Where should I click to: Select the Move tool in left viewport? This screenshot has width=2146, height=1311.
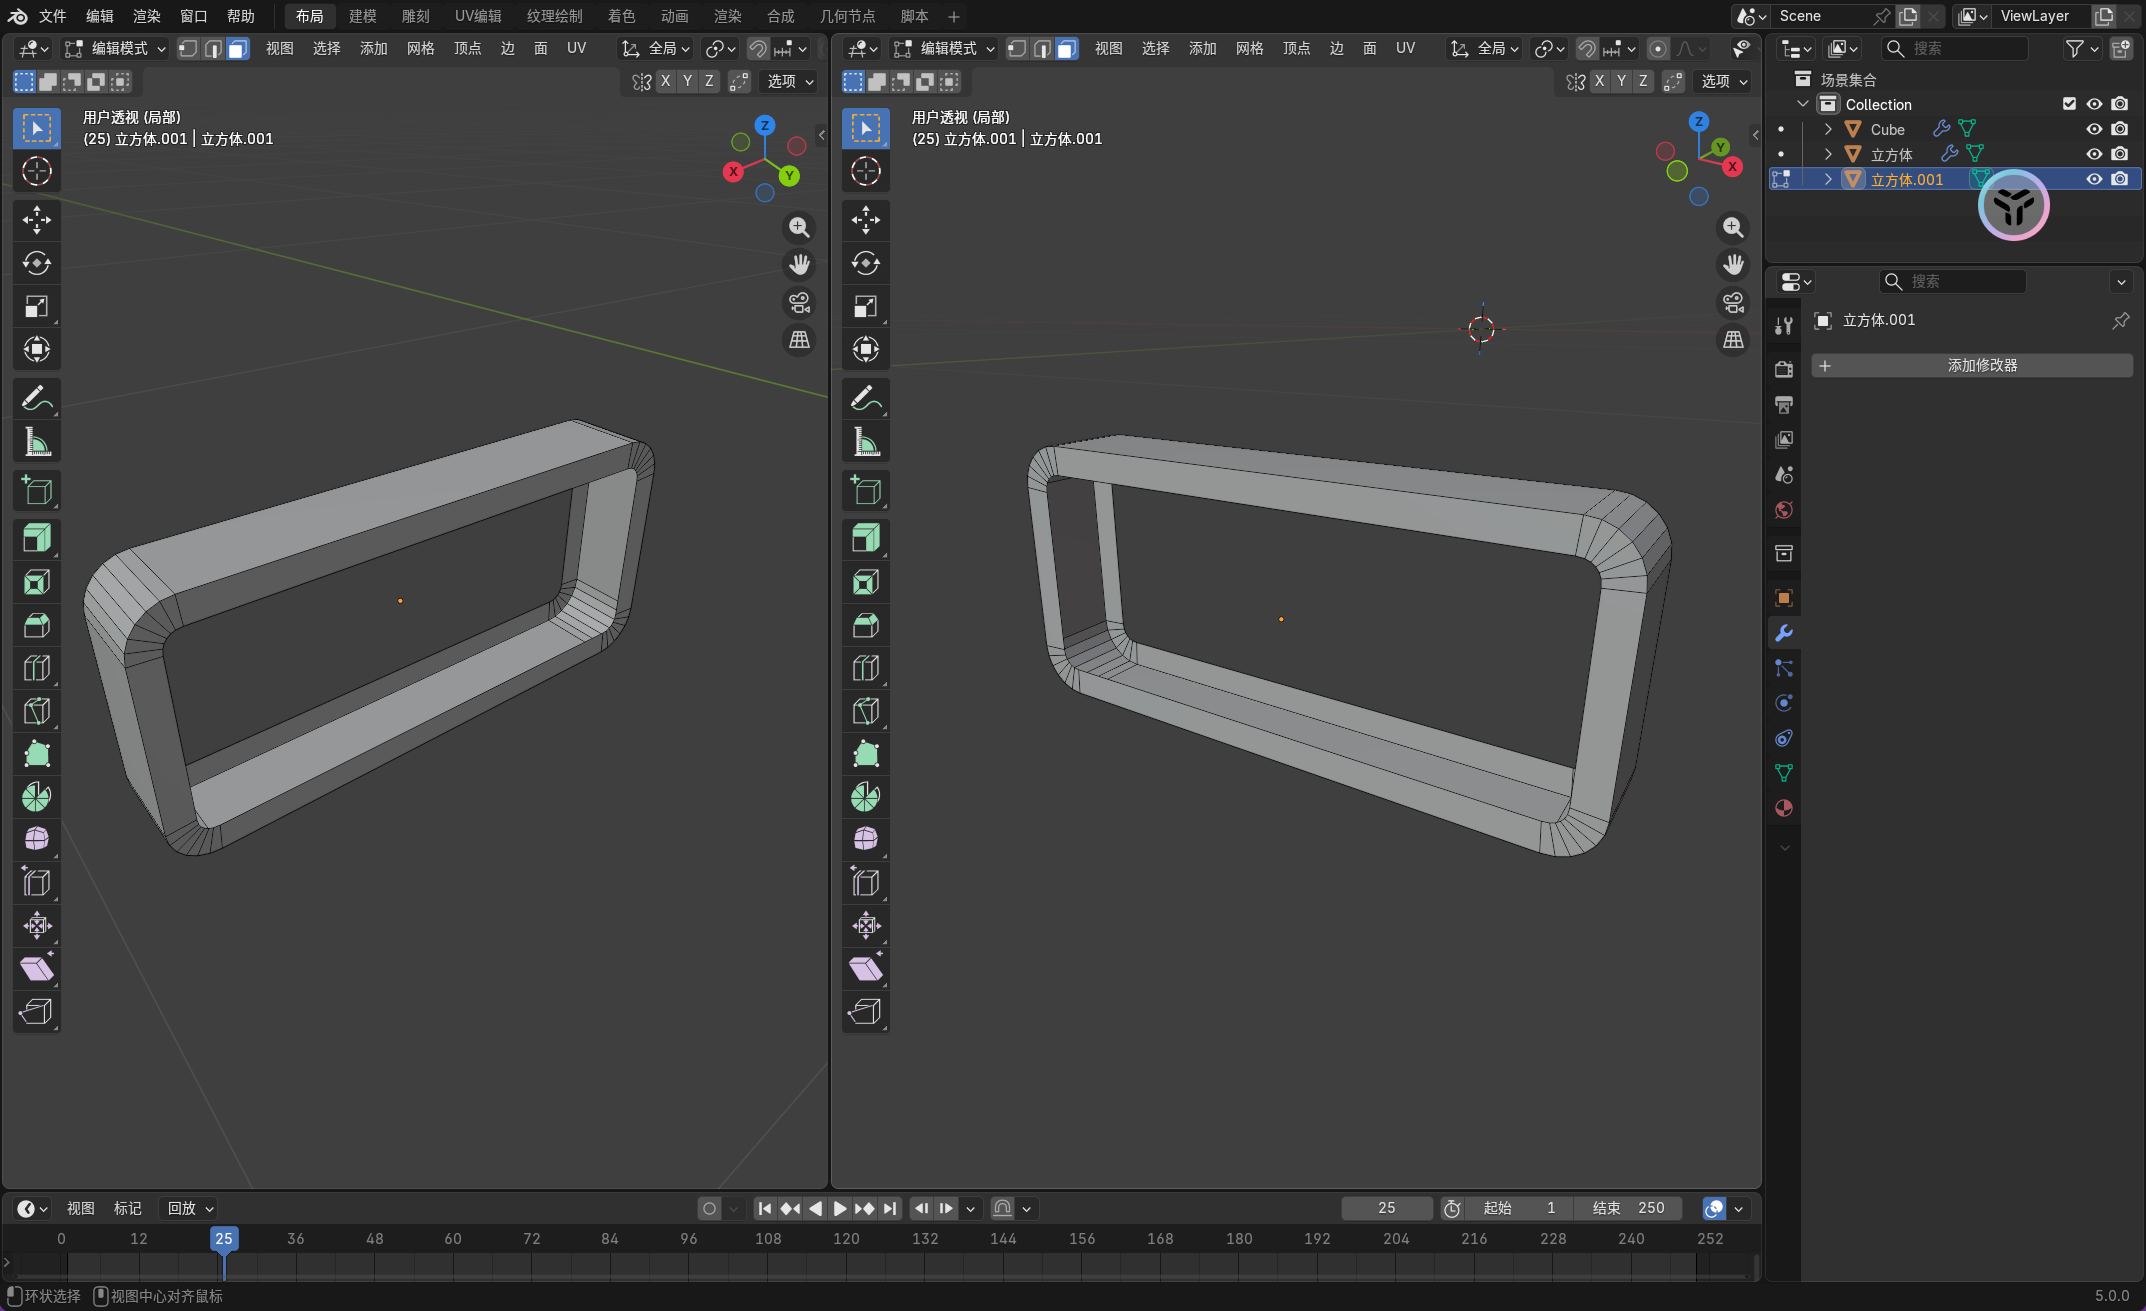(x=37, y=220)
